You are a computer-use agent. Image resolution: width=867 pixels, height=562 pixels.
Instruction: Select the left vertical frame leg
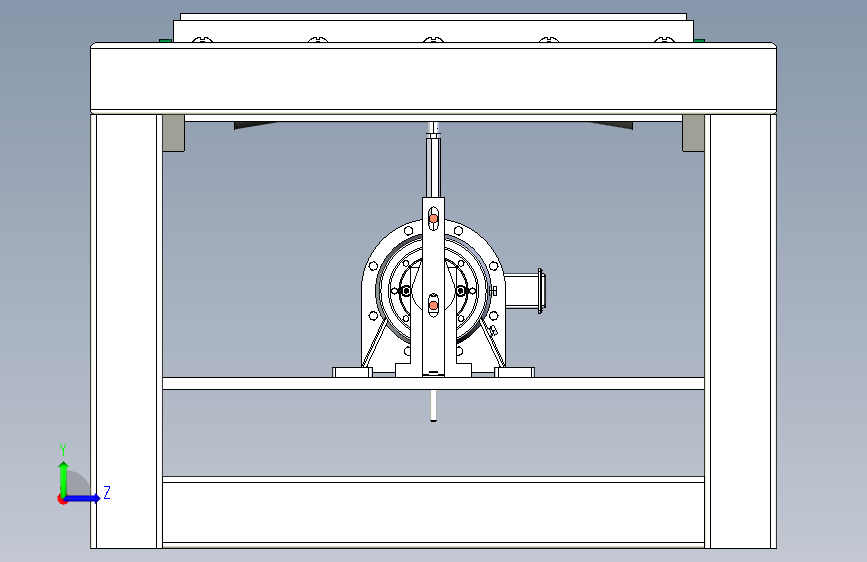(127, 331)
